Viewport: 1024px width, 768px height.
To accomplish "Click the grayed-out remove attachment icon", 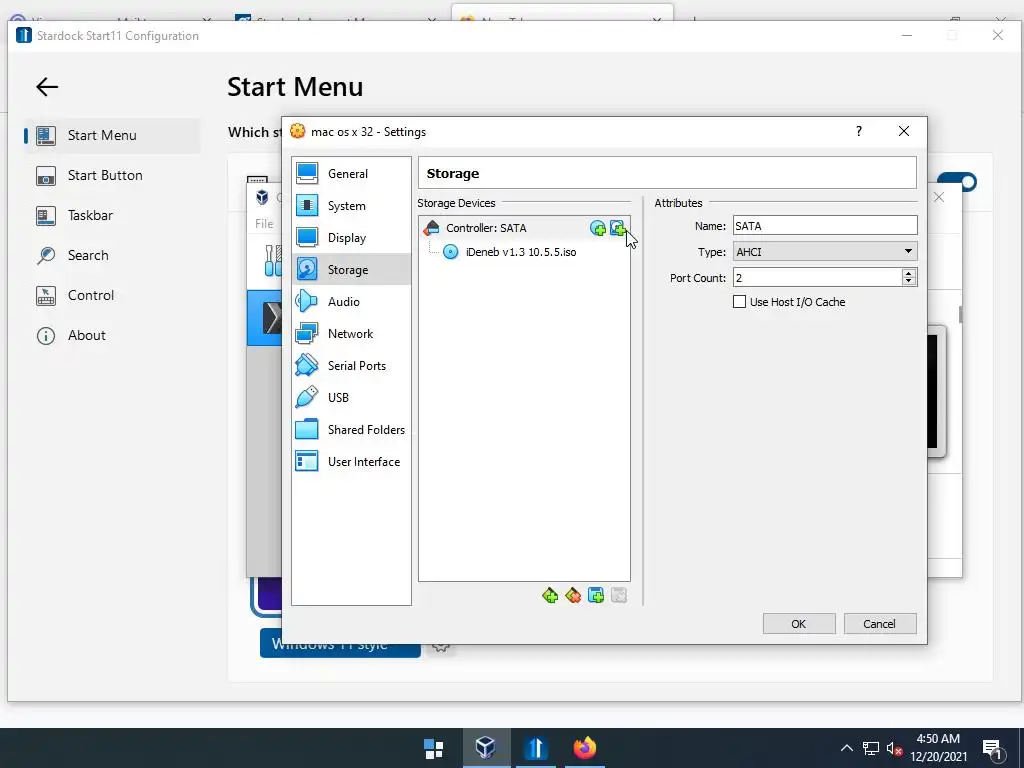I will click(618, 595).
